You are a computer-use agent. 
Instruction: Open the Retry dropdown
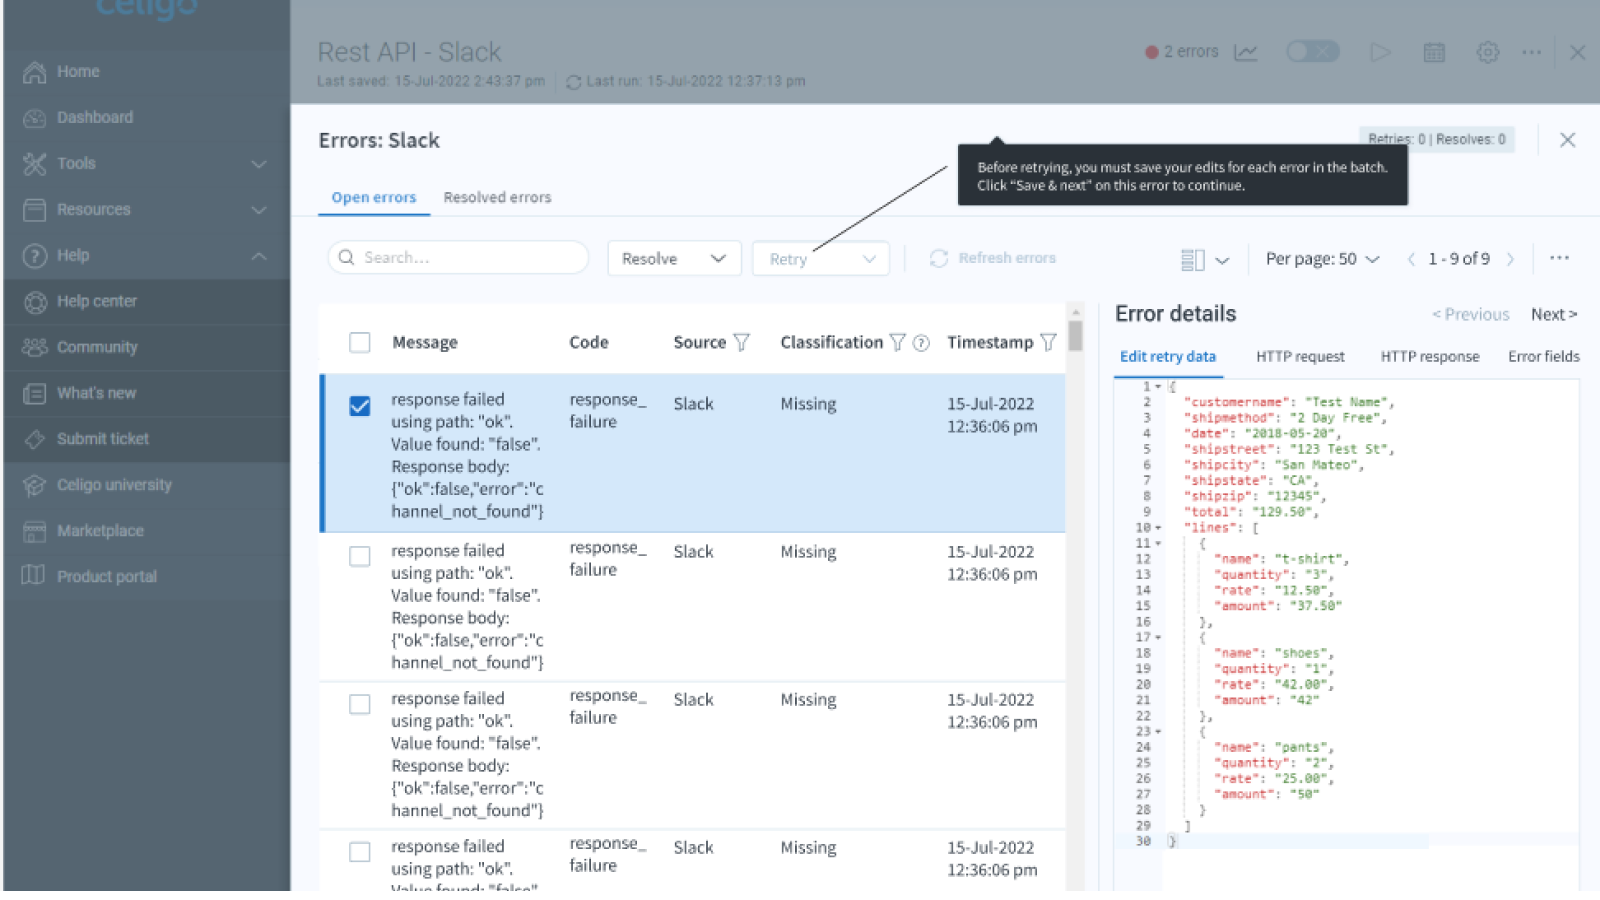[x=821, y=259]
